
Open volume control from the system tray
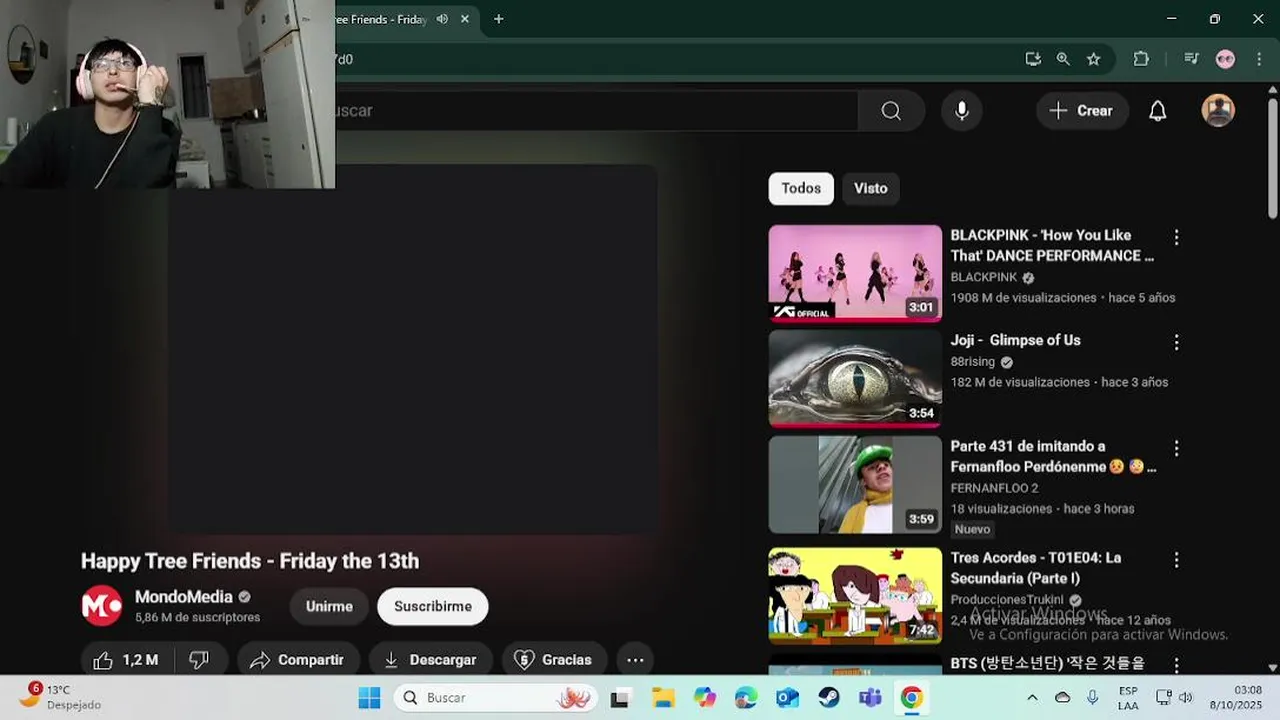click(x=1186, y=698)
